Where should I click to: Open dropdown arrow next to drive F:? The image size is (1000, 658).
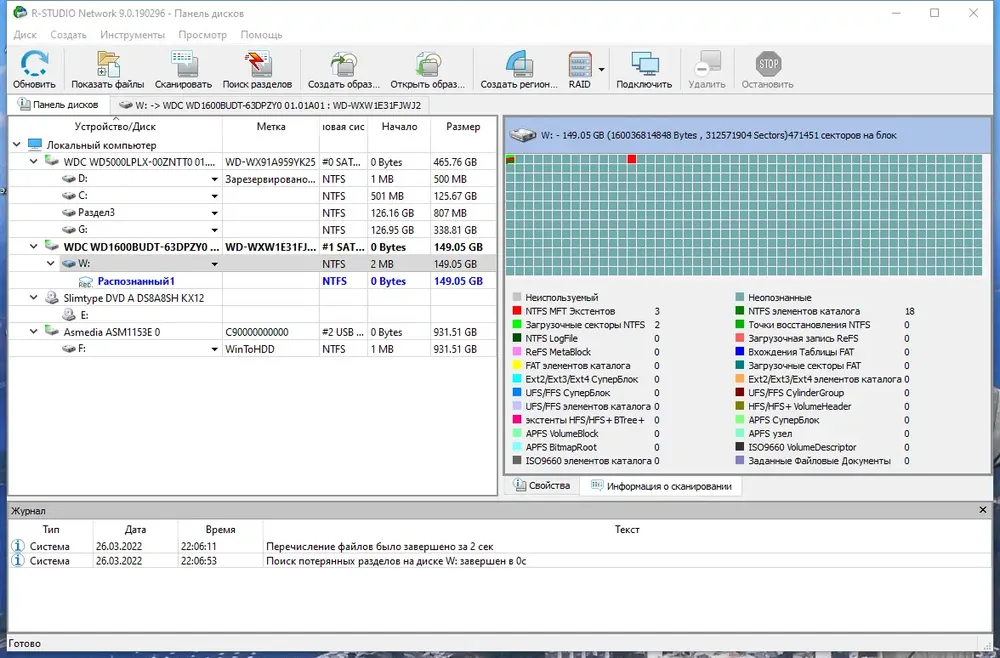[215, 349]
